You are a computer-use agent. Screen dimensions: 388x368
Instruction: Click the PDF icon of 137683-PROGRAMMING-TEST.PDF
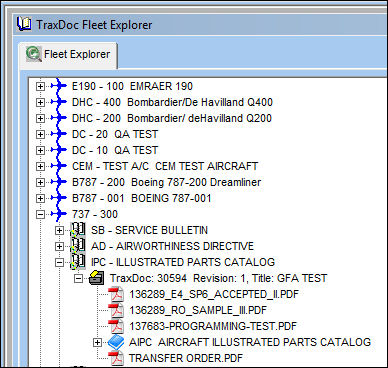click(x=116, y=326)
